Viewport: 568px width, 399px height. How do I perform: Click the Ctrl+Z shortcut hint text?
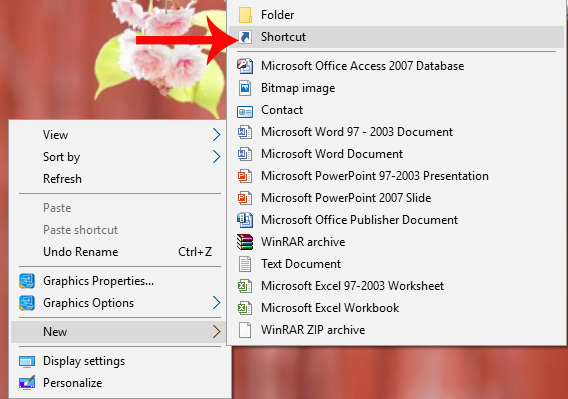[195, 252]
